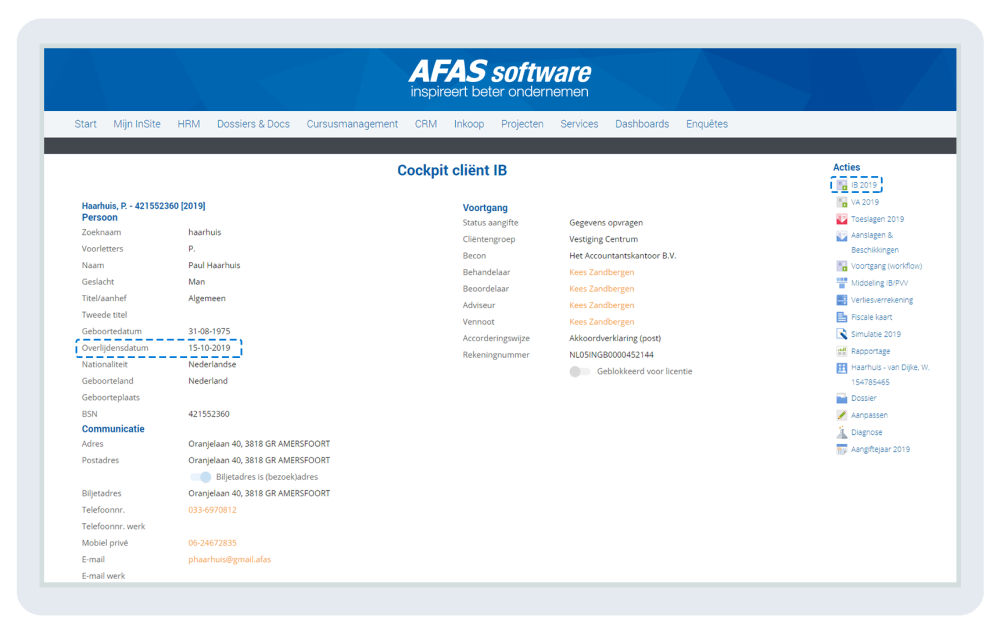The image size is (1000, 641).
Task: Click the Middeling IB/PVV icon
Action: pos(842,283)
